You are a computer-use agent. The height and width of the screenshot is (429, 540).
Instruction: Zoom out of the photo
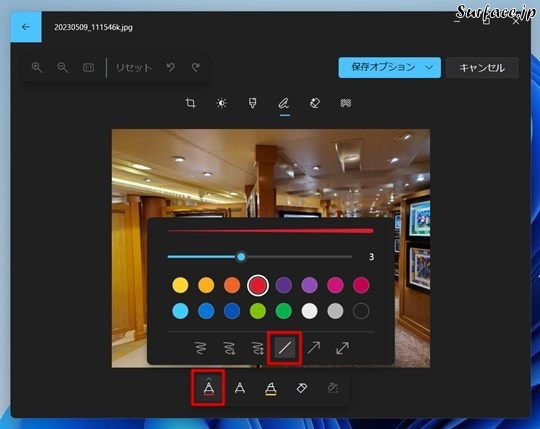tap(62, 67)
